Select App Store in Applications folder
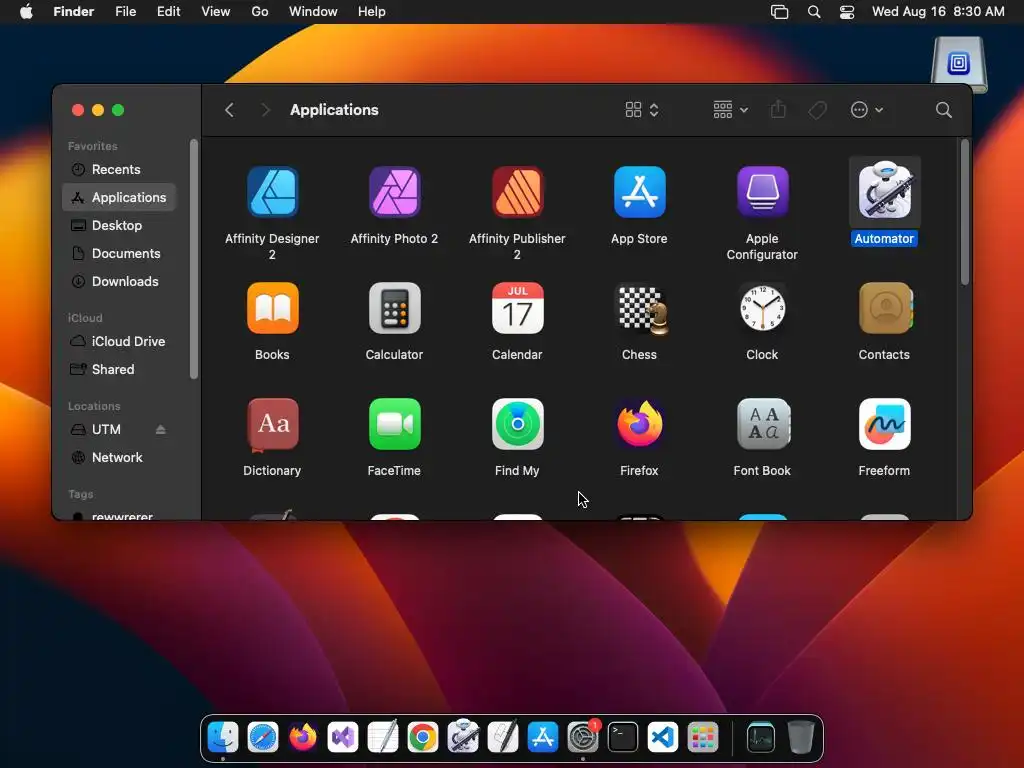Screen dimensions: 1024x768 point(639,192)
